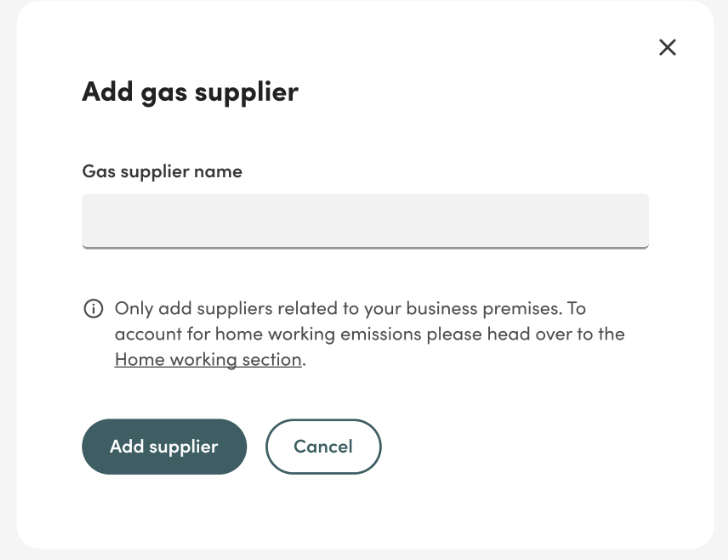Select the empty supplier name text box
The width and height of the screenshot is (728, 560).
coord(365,221)
